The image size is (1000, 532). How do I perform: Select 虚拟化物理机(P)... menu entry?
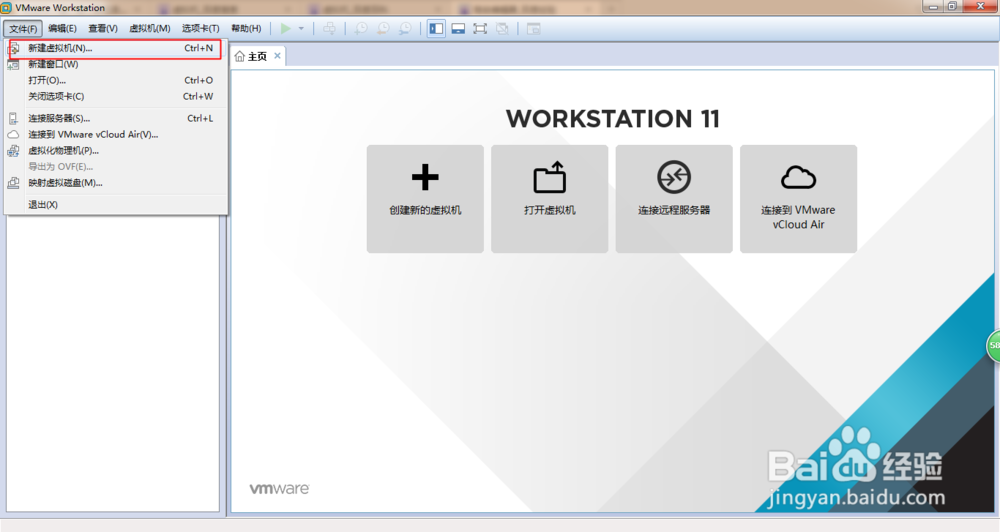point(115,151)
